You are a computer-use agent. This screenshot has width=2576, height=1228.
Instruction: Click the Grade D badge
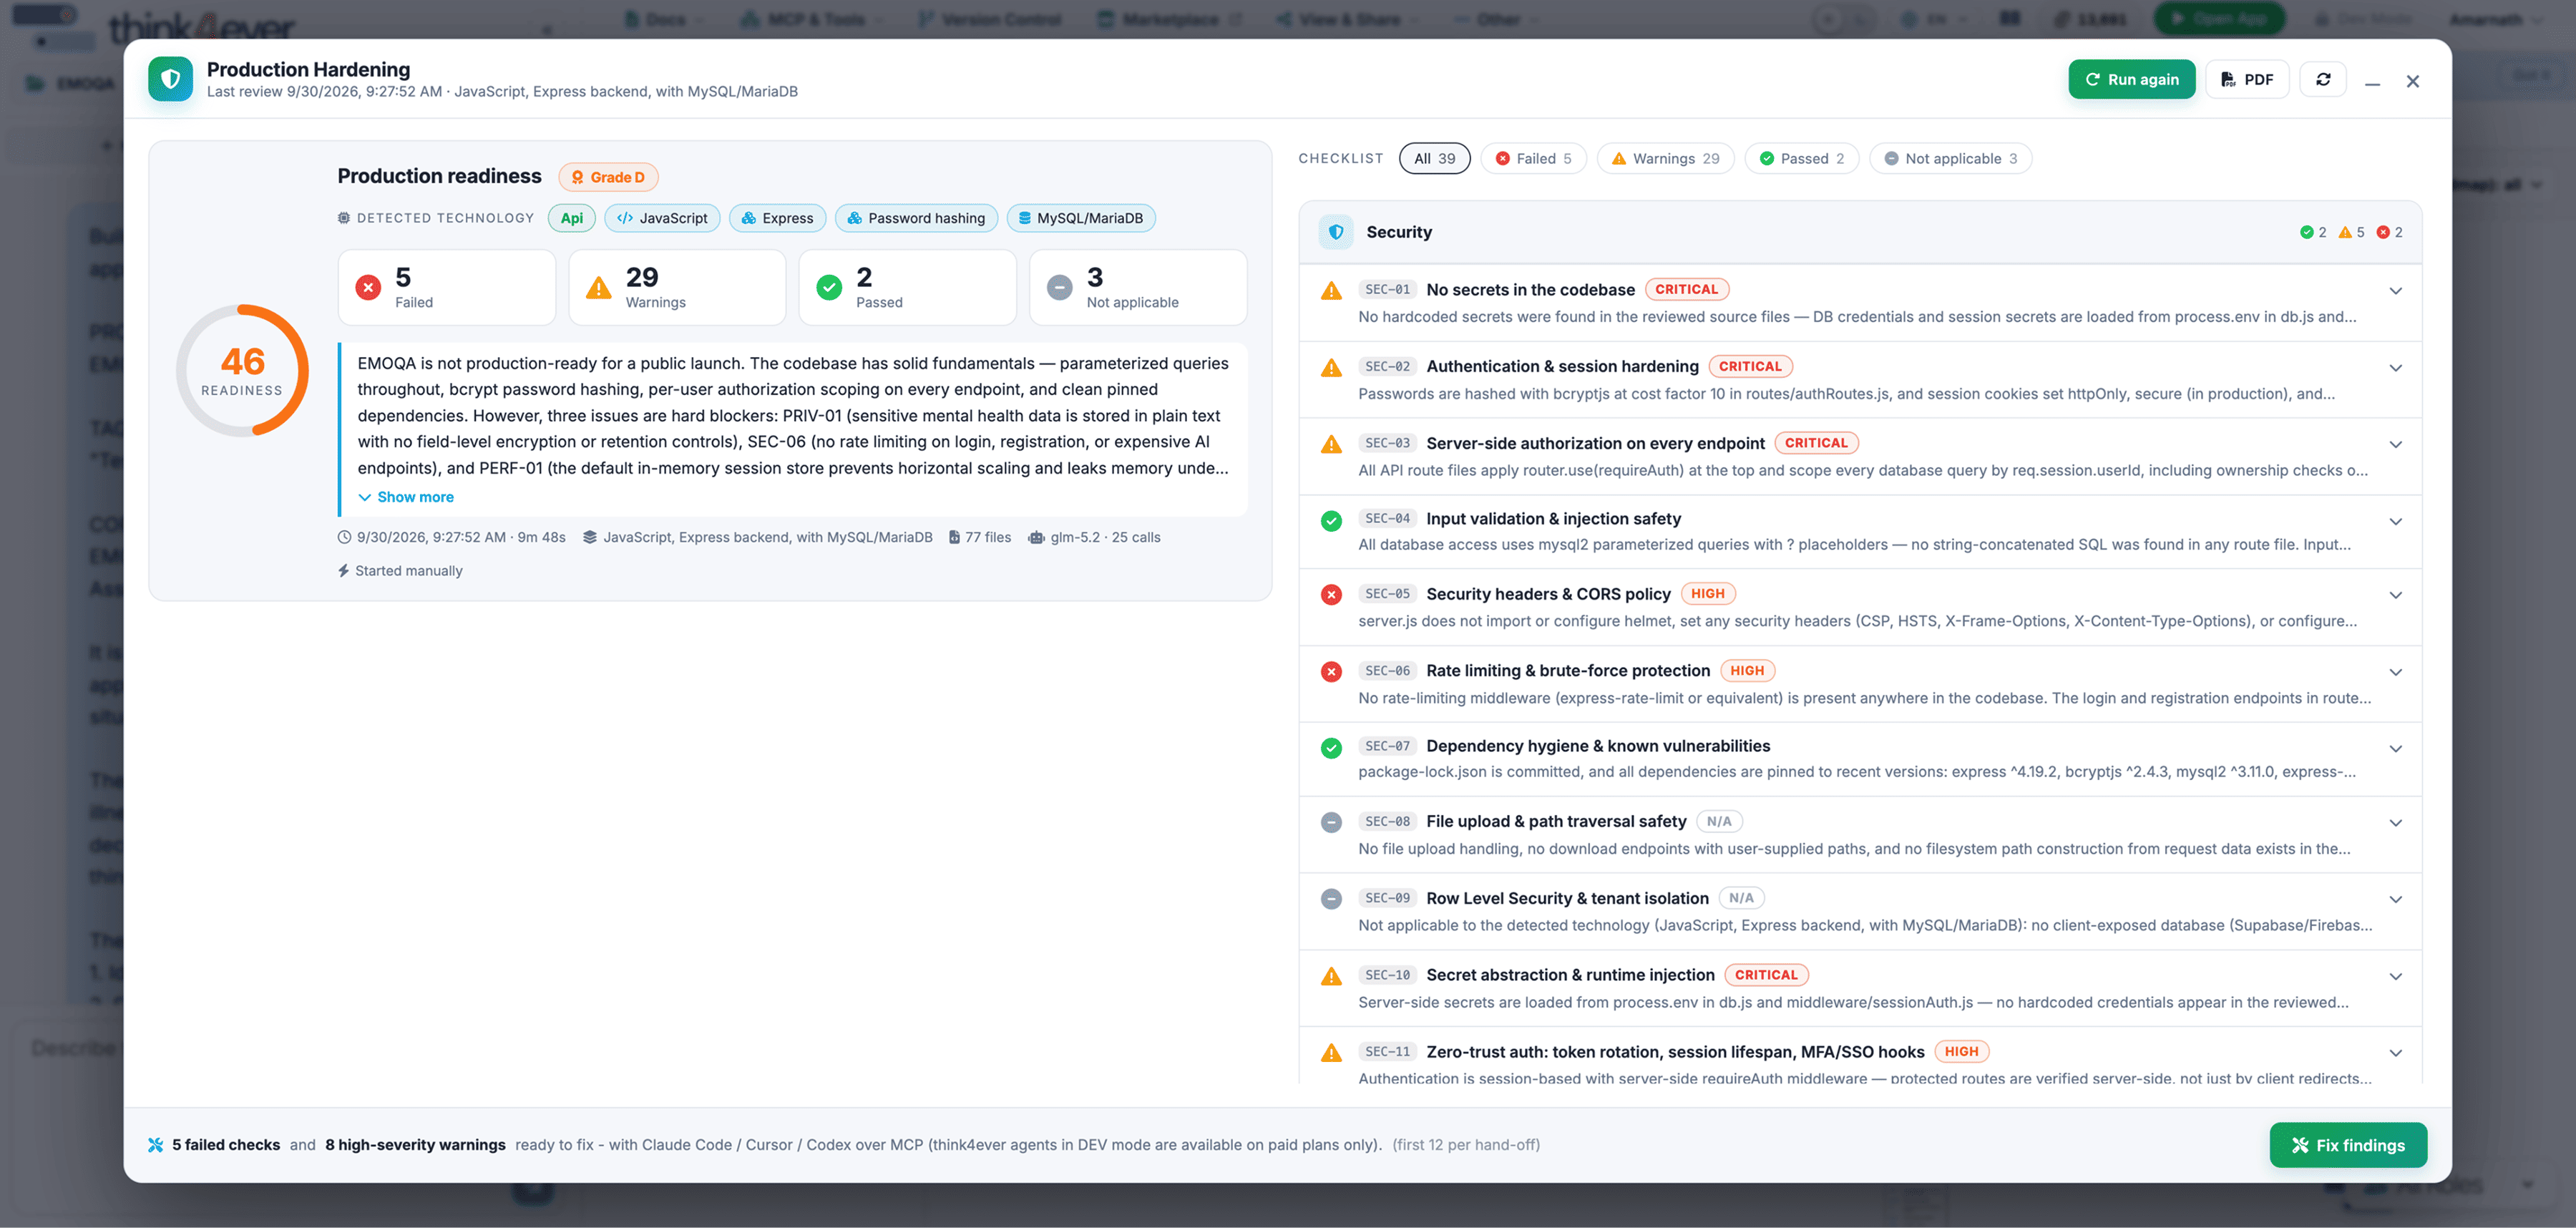tap(608, 177)
